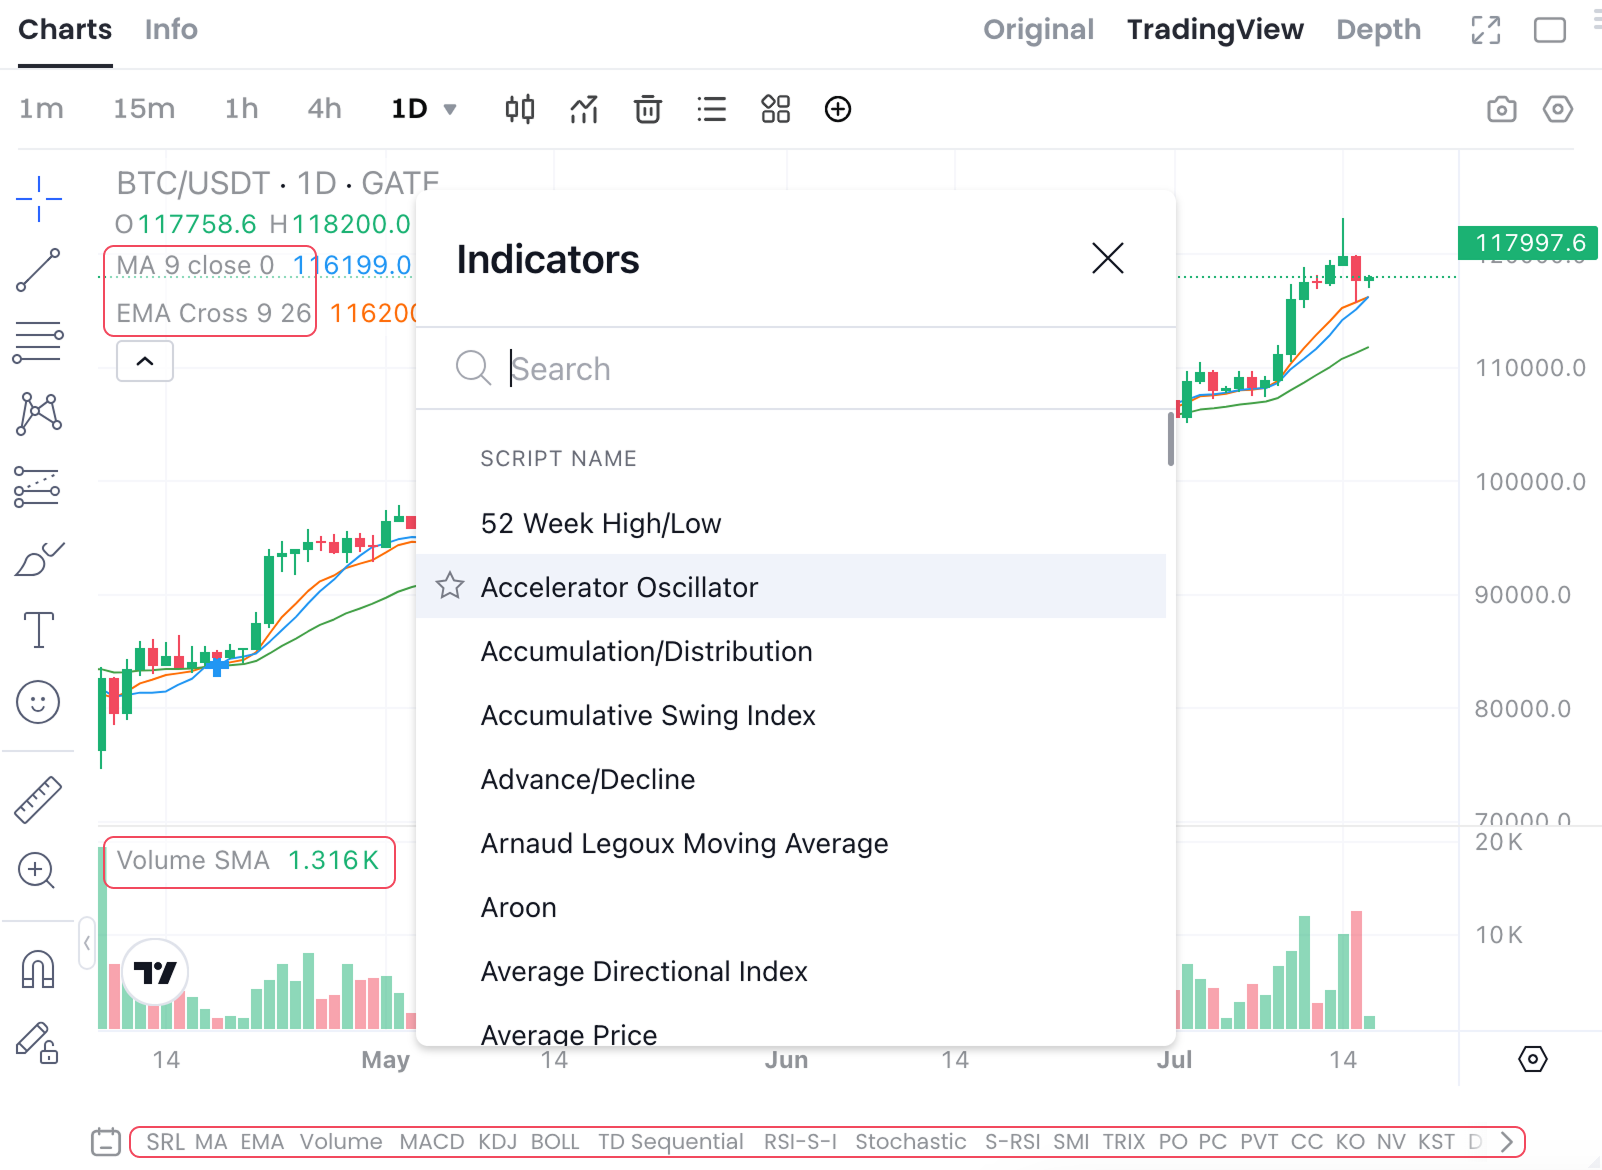Select the text annotation tool
The height and width of the screenshot is (1170, 1602).
(x=38, y=630)
